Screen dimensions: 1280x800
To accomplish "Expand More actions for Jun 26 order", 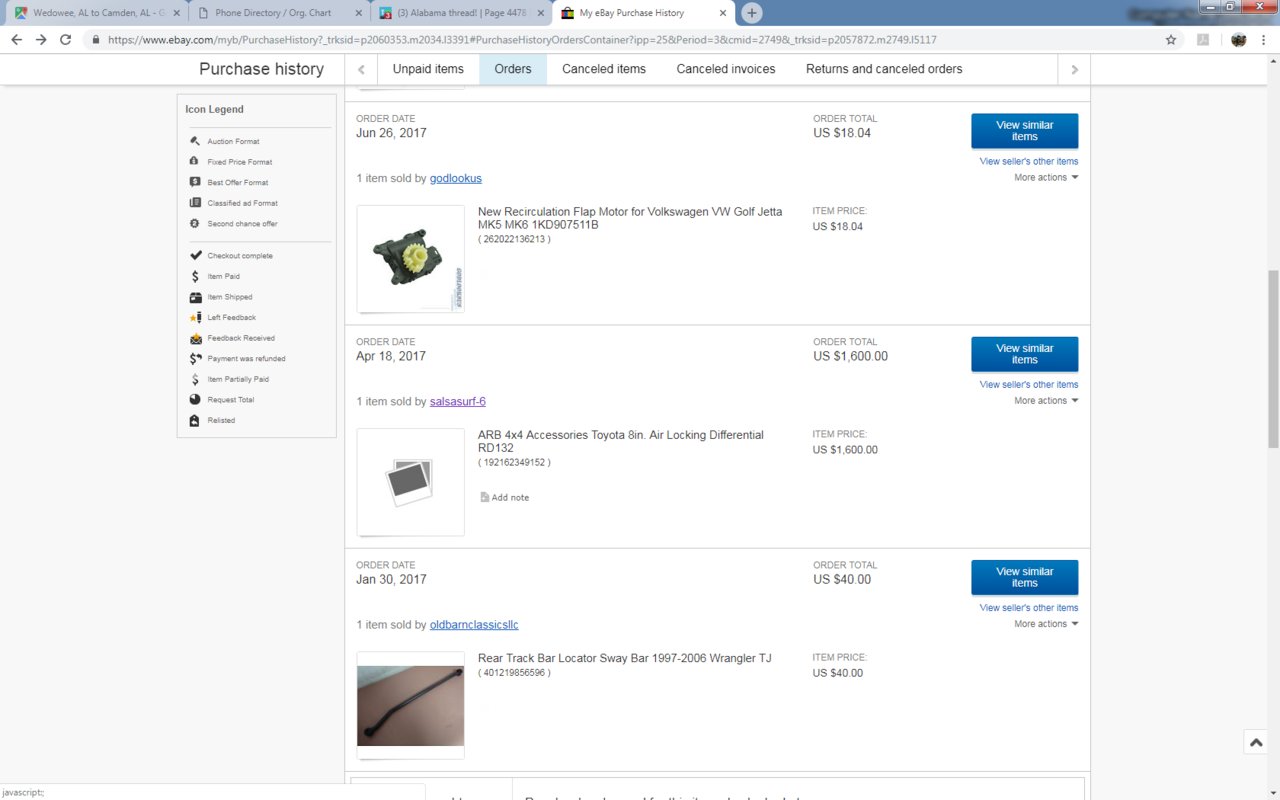I will [x=1046, y=177].
